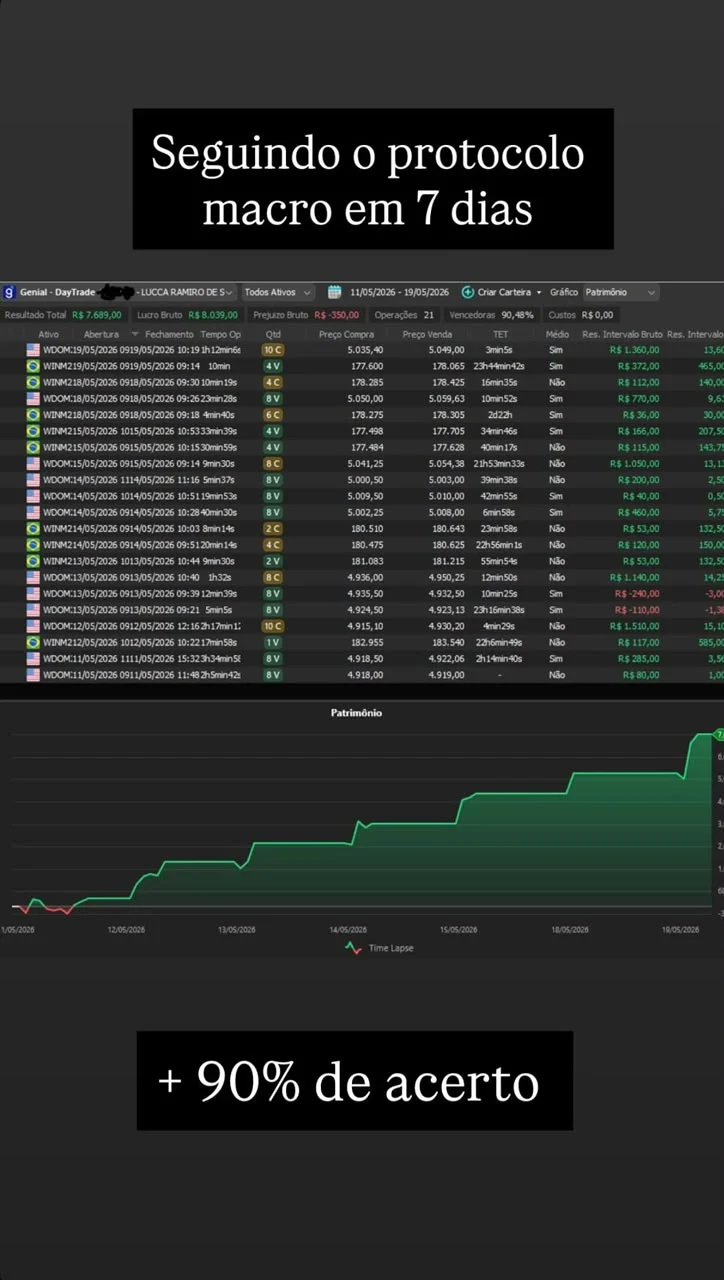Click the 1 V quantity badge on WINM212 row
Image resolution: width=724 pixels, height=1280 pixels.
[x=273, y=642]
